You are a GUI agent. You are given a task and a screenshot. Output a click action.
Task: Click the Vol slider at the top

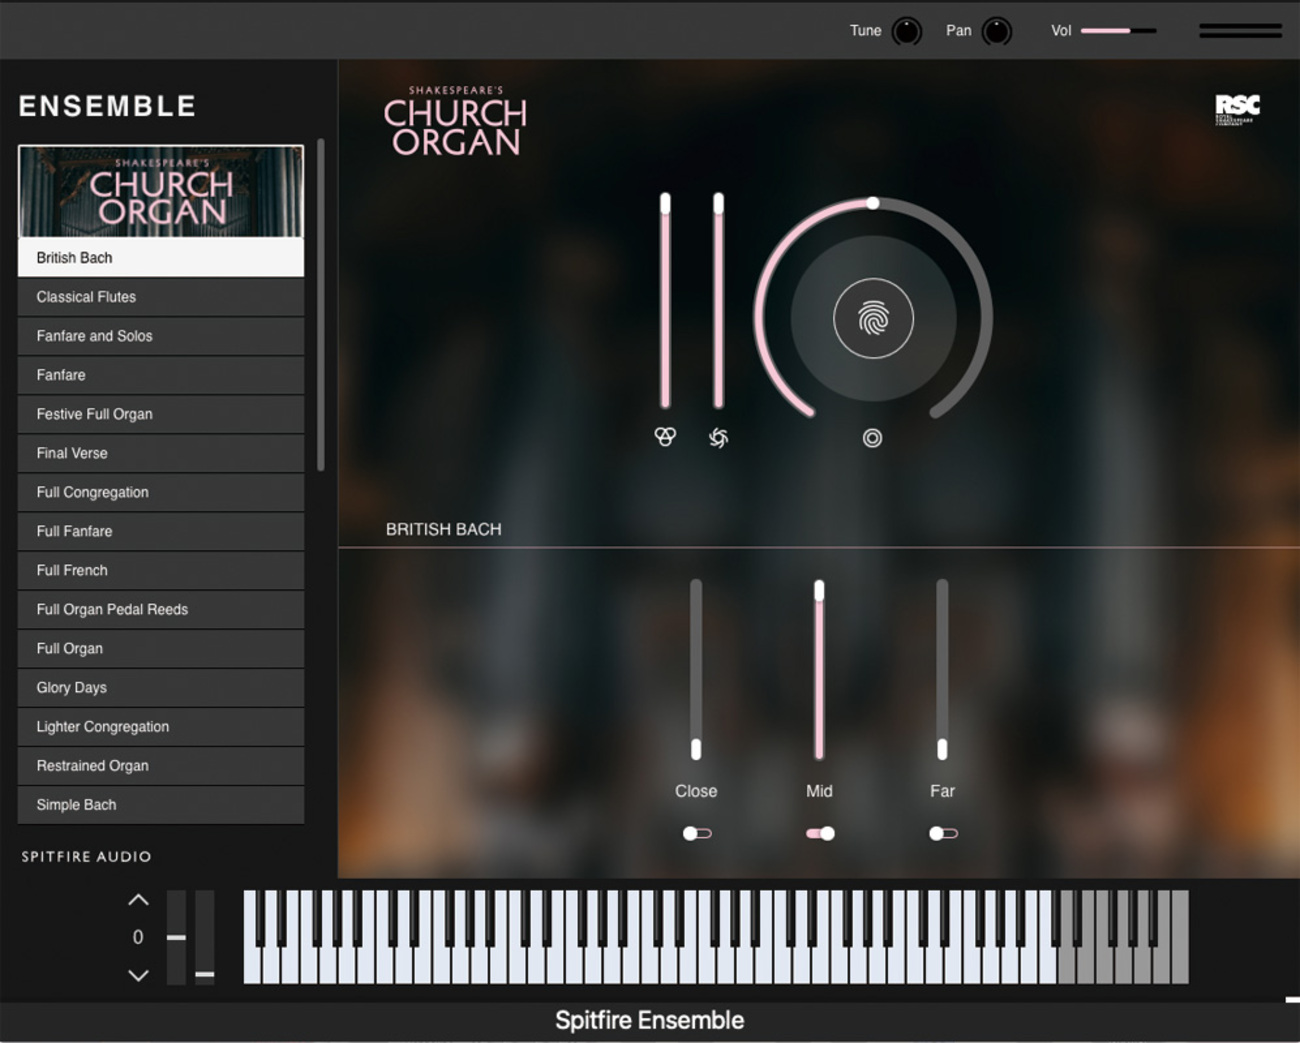coord(1118,31)
